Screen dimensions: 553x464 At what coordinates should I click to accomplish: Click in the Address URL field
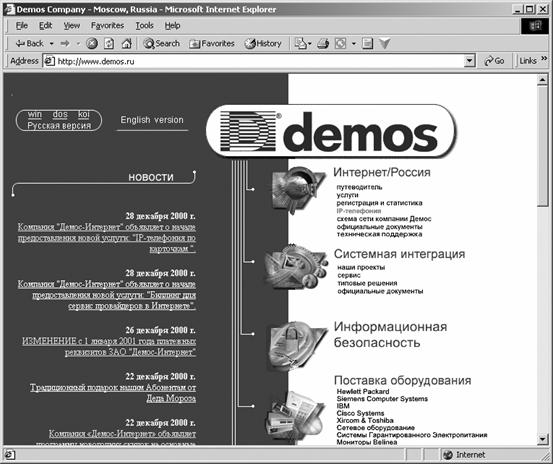pyautogui.click(x=259, y=61)
